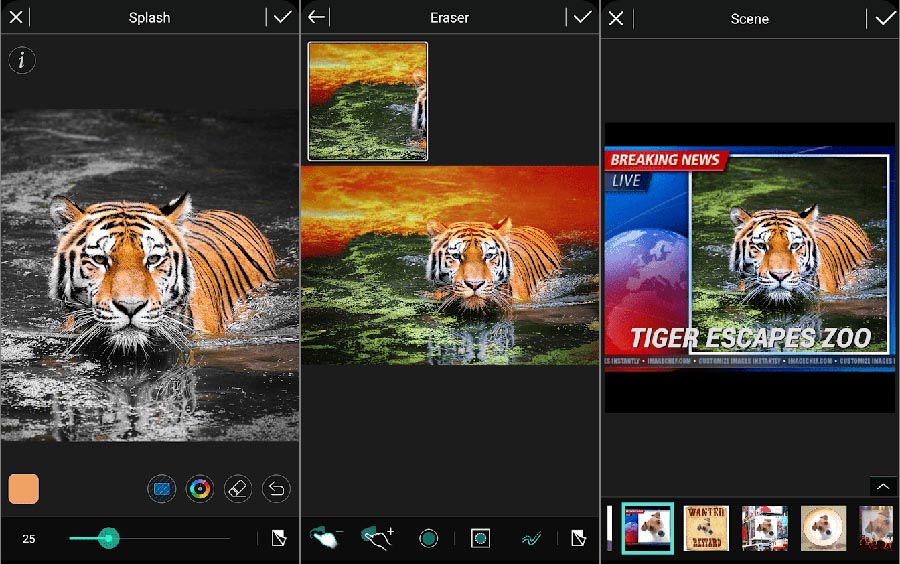Open the rainbow color wheel picker
Viewport: 900px width, 564px height.
pos(200,489)
